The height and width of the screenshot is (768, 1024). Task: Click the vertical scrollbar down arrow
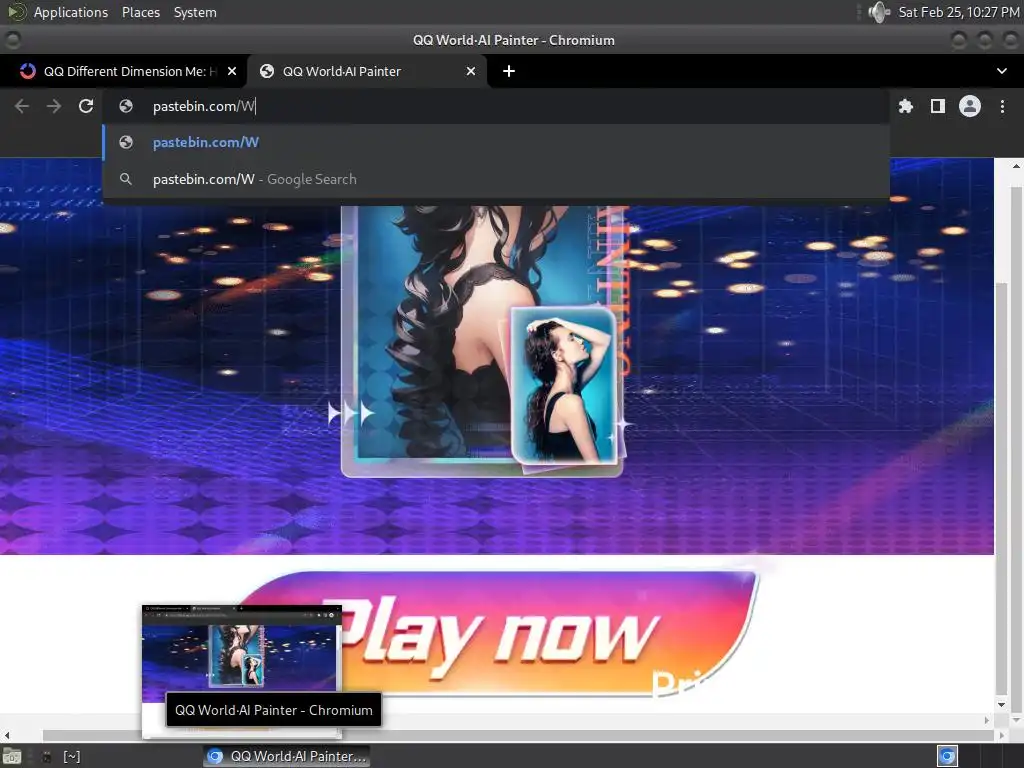pos(1001,705)
